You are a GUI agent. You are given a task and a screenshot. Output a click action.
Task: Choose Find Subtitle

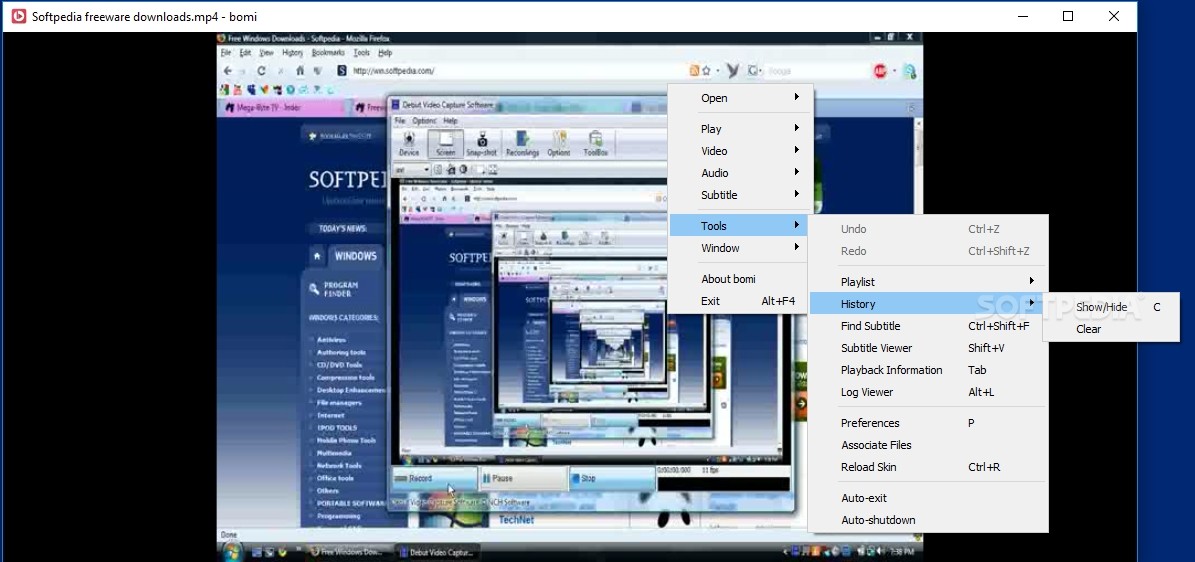[928, 326]
